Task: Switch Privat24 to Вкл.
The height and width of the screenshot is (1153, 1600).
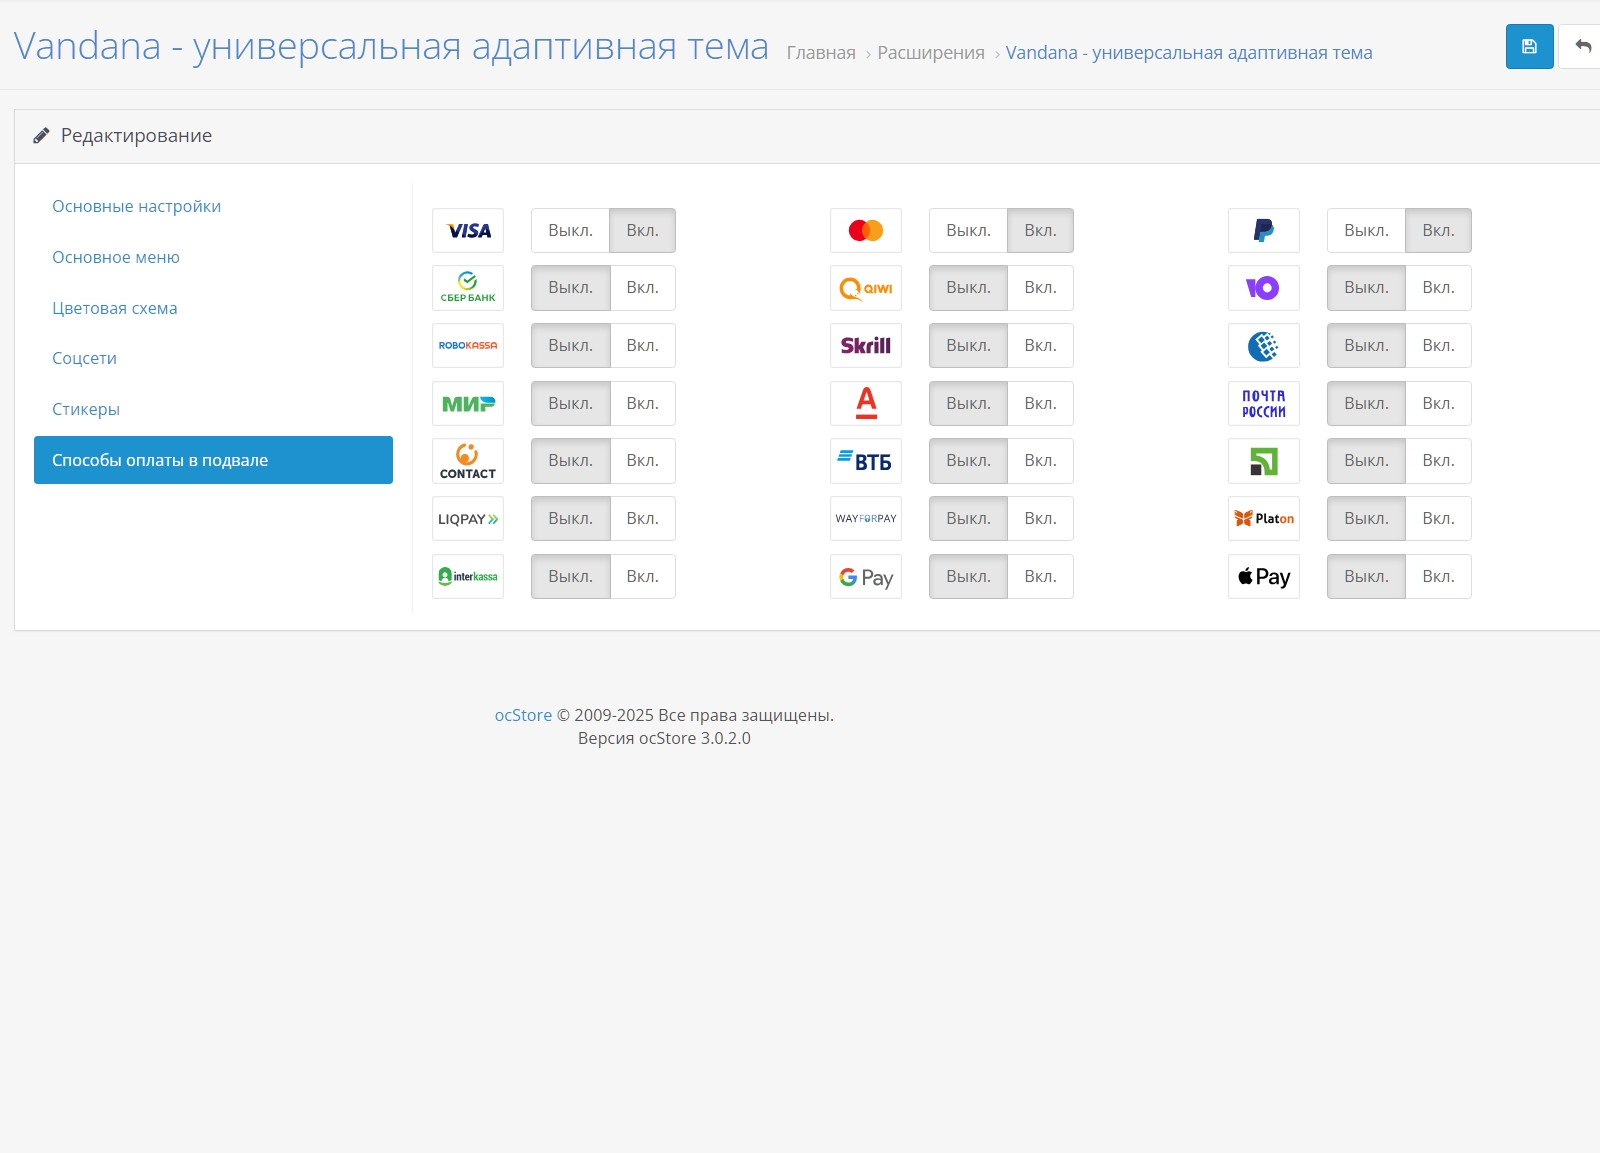Action: 1439,461
